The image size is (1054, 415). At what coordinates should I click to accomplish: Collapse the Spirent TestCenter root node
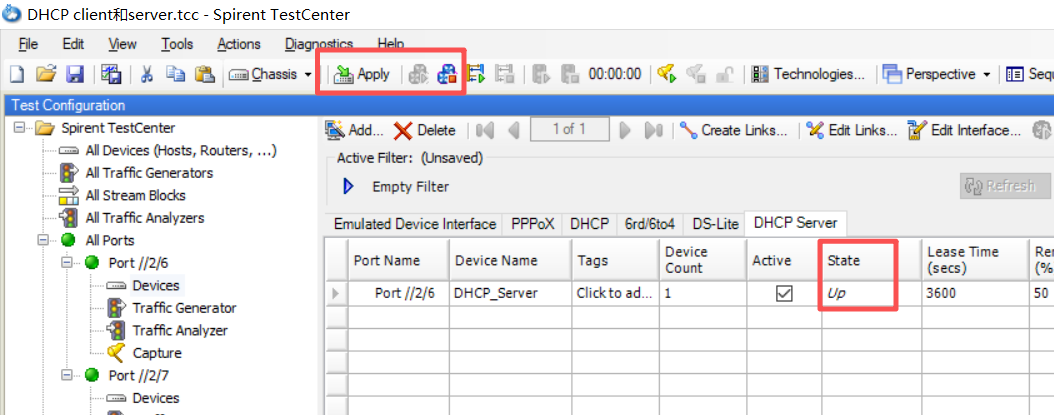[19, 128]
